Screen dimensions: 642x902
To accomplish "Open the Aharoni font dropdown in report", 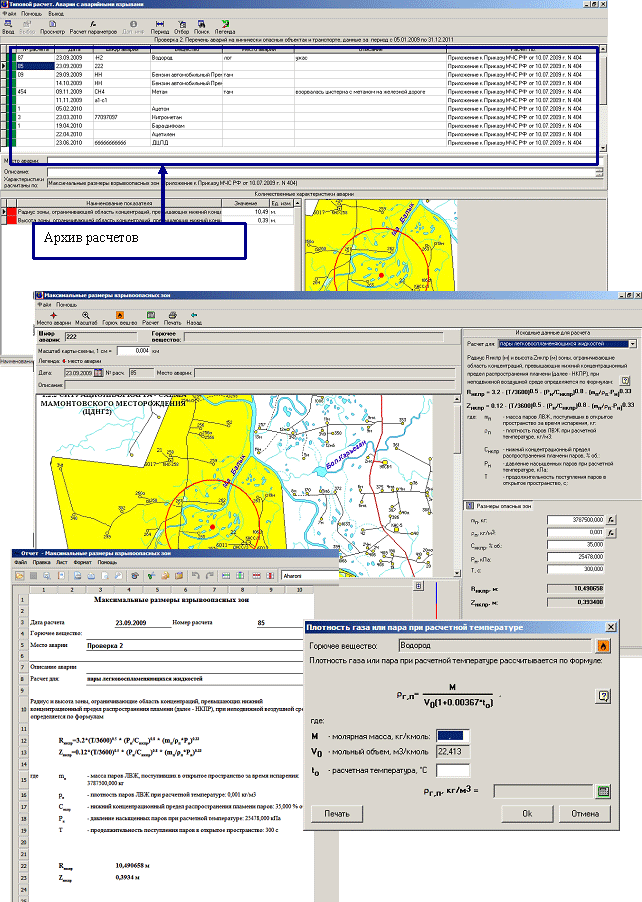I will tap(301, 576).
